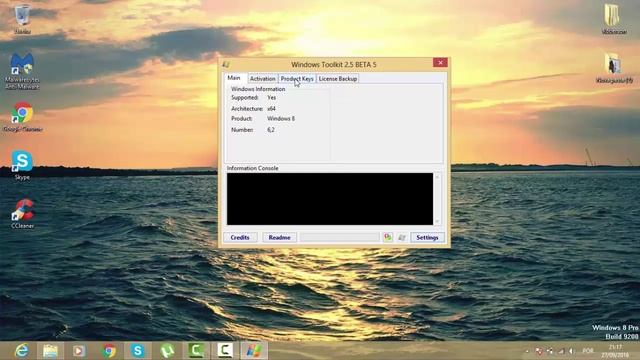Click the POR language indicator
Screen dimensions: 640x360
pos(588,351)
